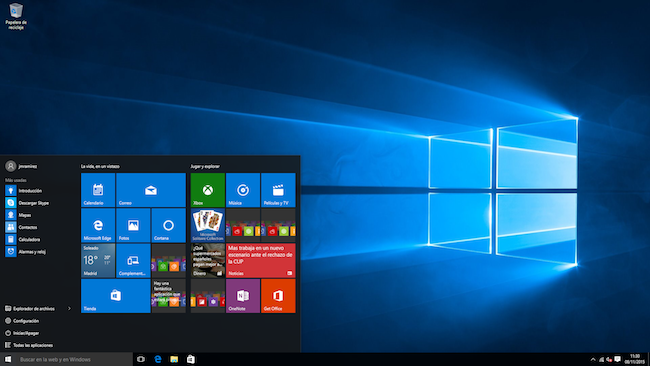Launch the Xbox tile
This screenshot has width=650, height=366.
click(x=208, y=190)
